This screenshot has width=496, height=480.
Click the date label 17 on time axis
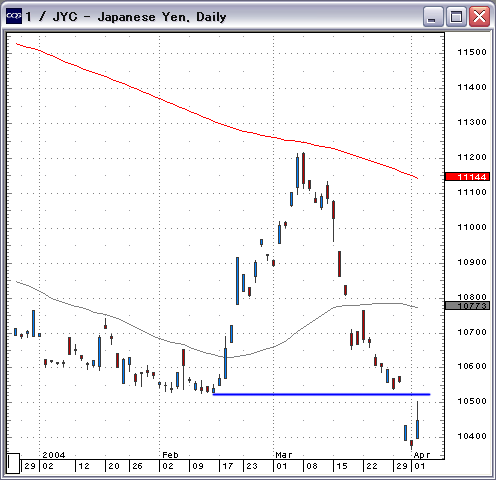[228, 466]
